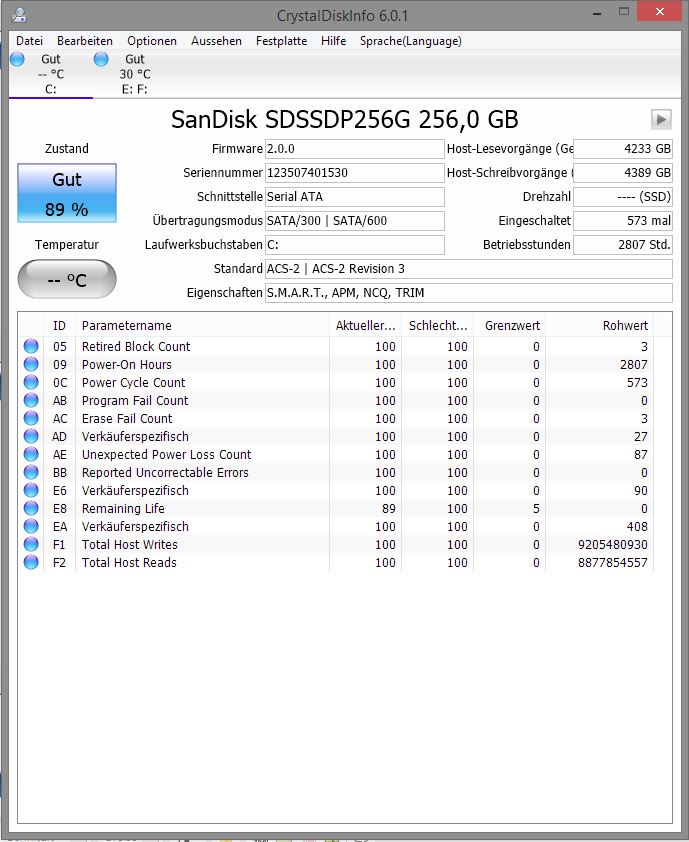Open the Sprache(Language) menu

click(x=411, y=41)
